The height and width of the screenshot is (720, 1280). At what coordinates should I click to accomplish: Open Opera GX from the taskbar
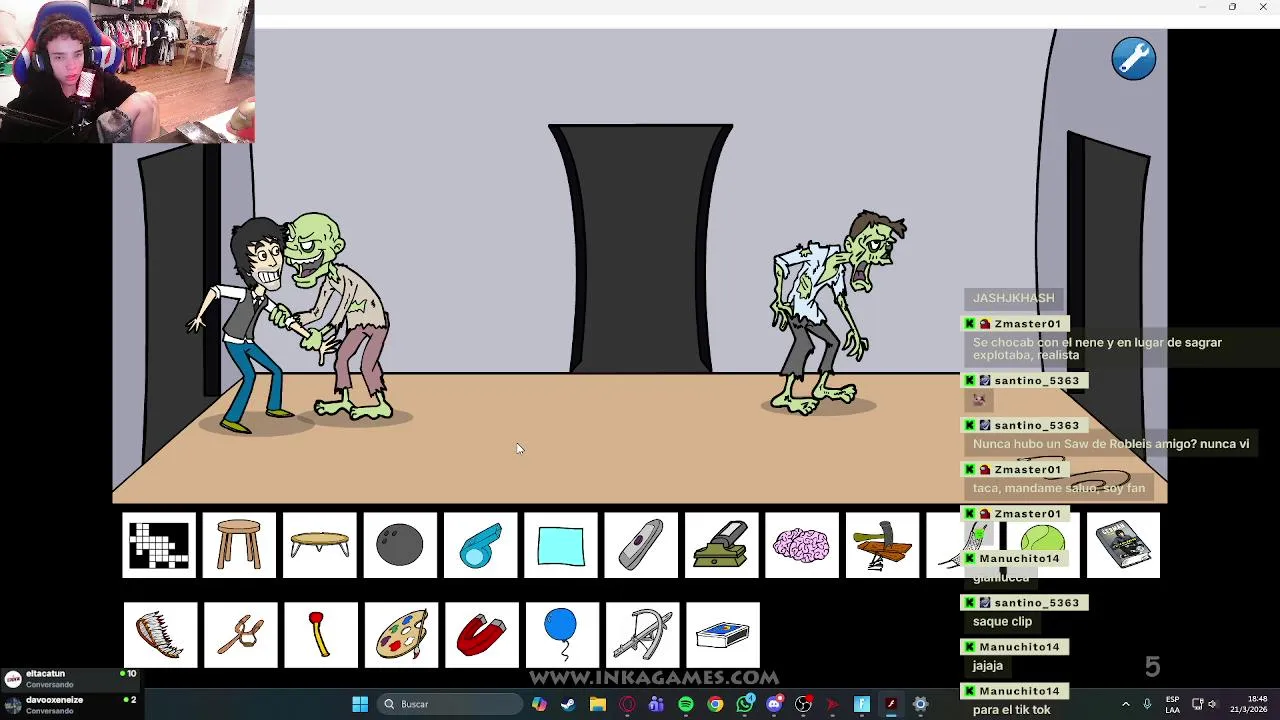pos(627,704)
